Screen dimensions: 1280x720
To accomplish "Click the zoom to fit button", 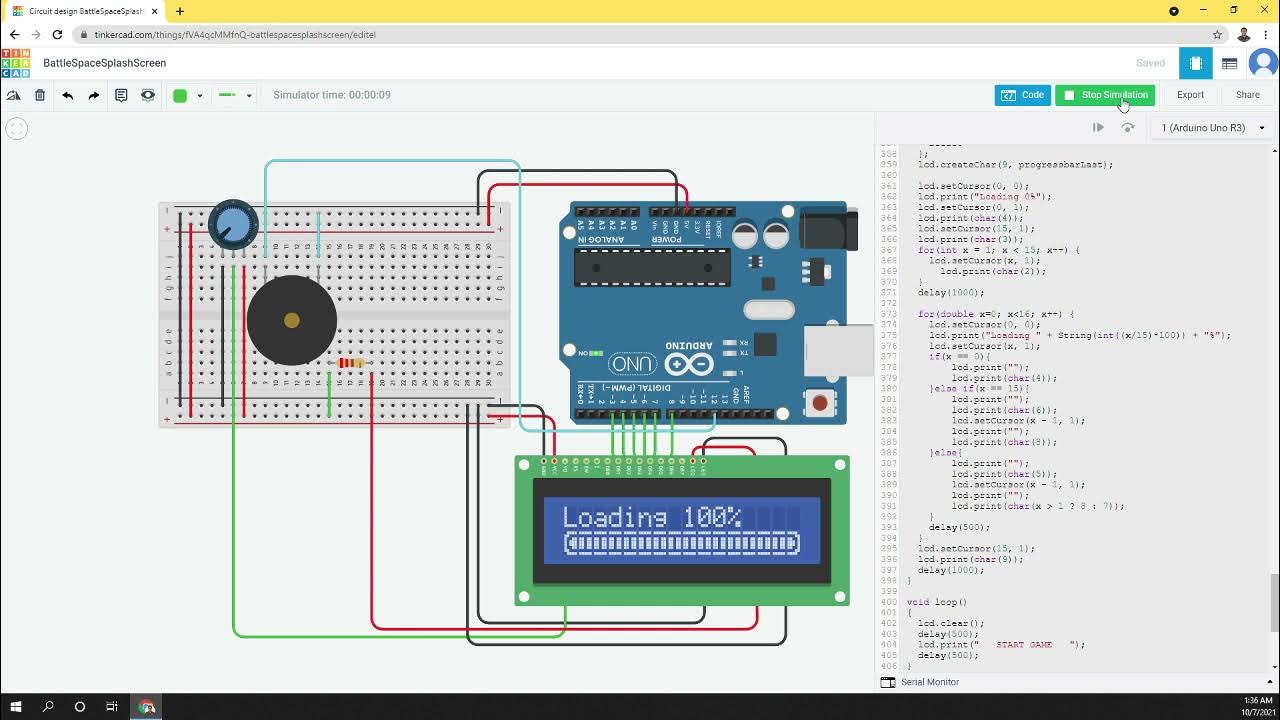I will click(15, 128).
